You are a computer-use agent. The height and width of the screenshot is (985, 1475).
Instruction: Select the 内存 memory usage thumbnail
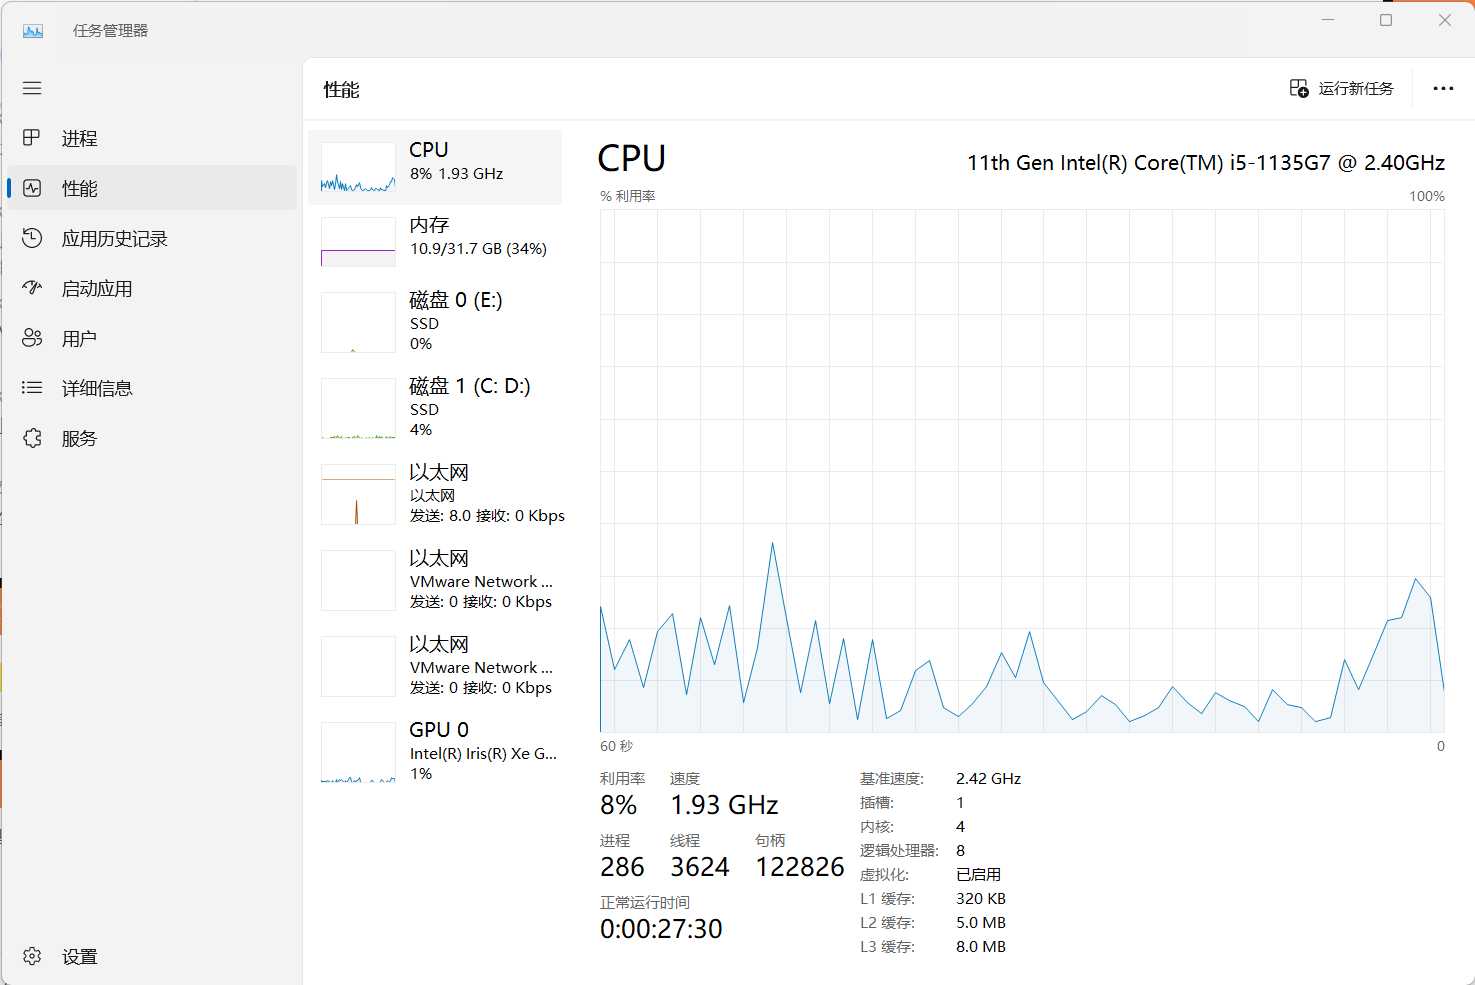pyautogui.click(x=358, y=242)
